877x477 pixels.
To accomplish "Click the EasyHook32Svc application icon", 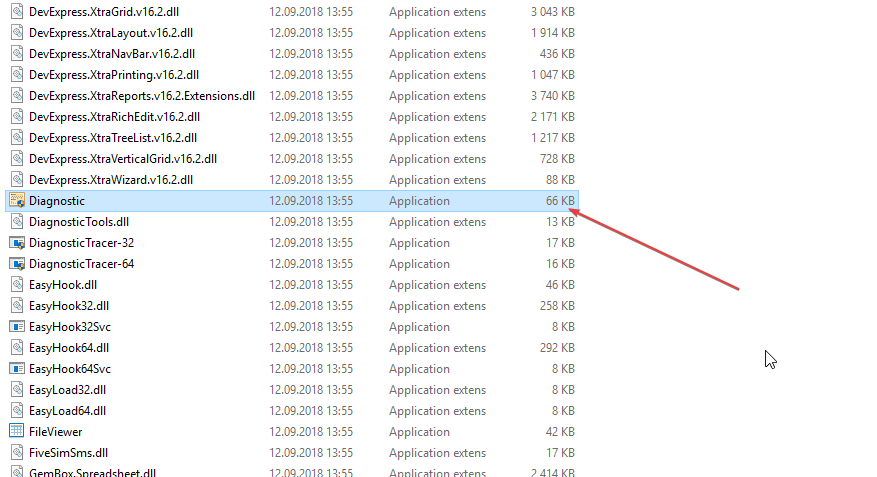I will [17, 327].
